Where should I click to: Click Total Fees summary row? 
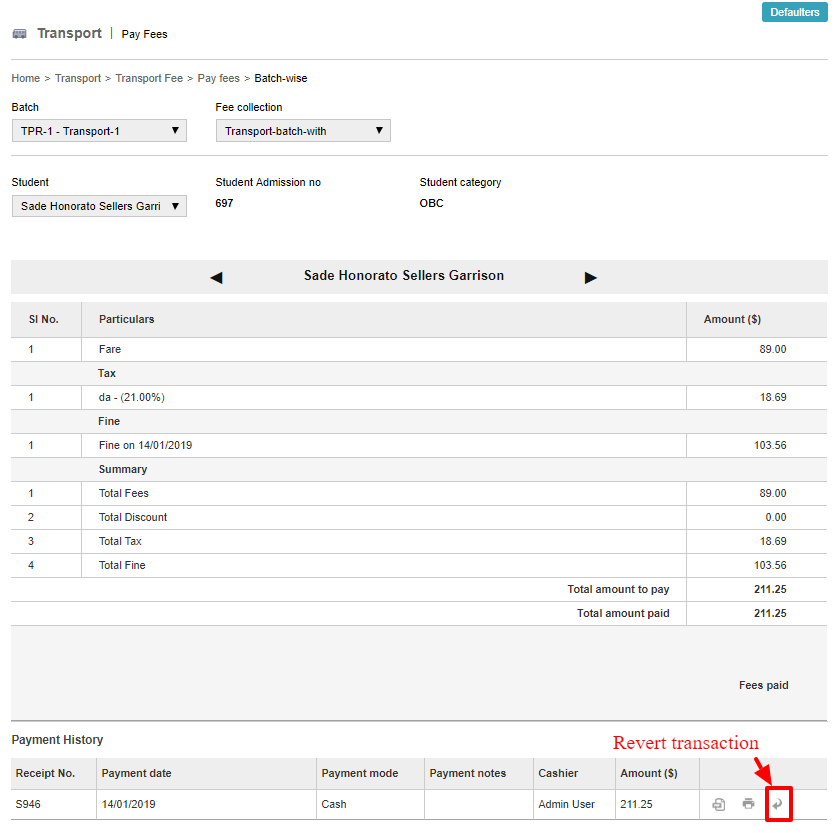coord(419,493)
